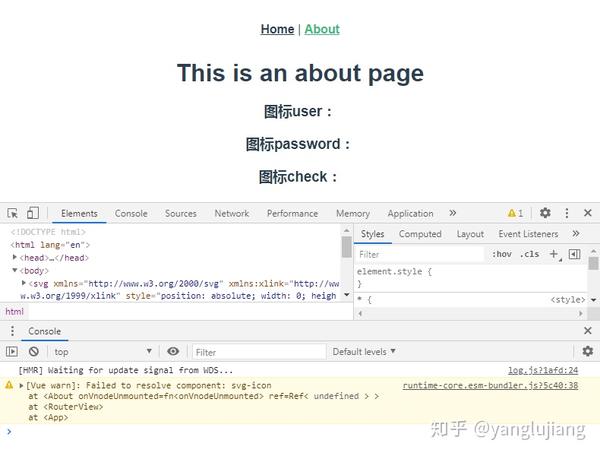
Task: Switch to the Sources tab
Action: [x=181, y=213]
